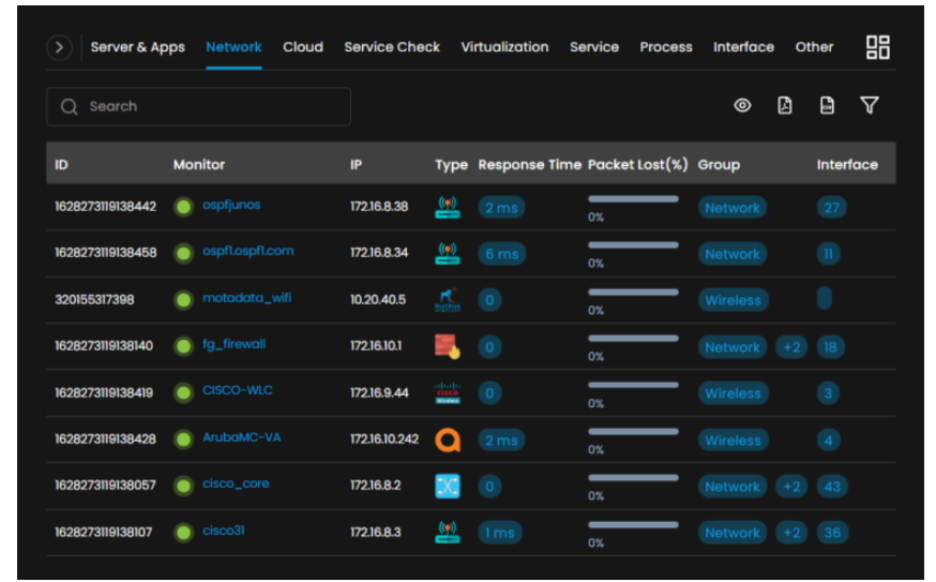Open the filter funnel icon
Viewport: 936px width, 582px height.
coord(869,106)
